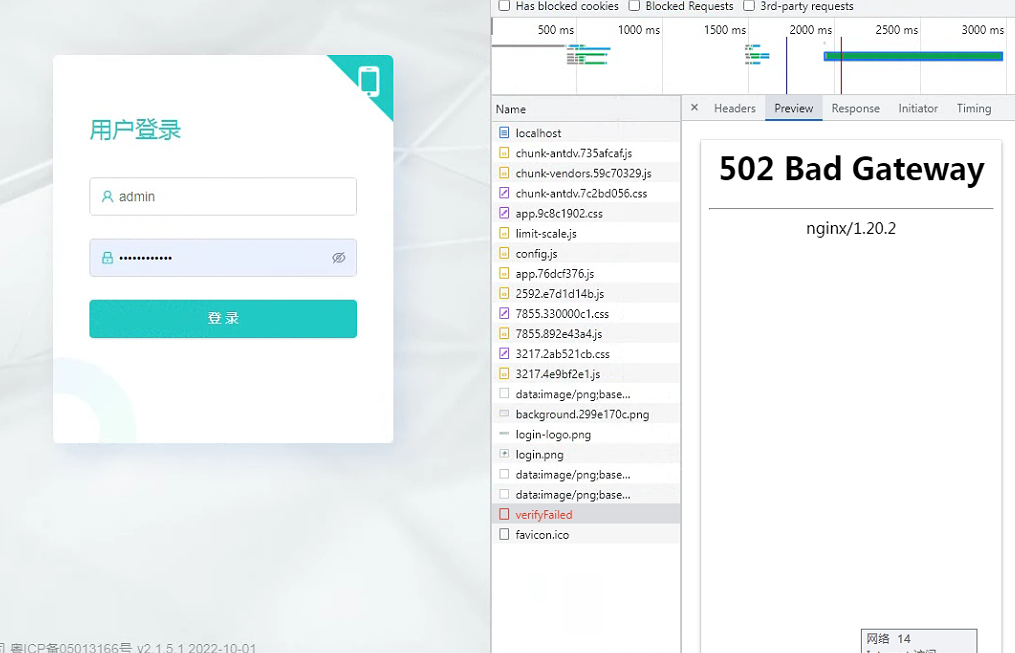The width and height of the screenshot is (1015, 653).
Task: Select the failed verifyFailed request
Action: pyautogui.click(x=544, y=515)
